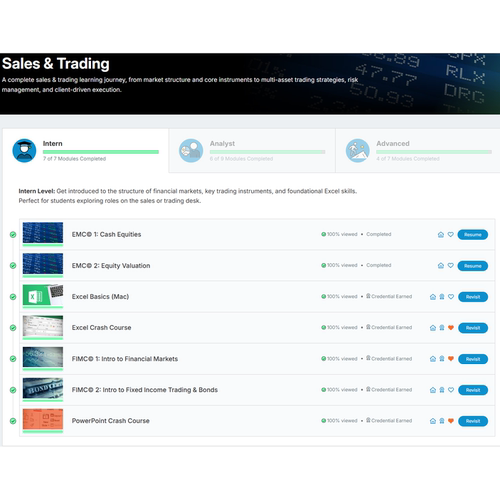Click the credential badge icon on Excel Basics (Mac) row
This screenshot has width=500, height=500.
(x=442, y=297)
